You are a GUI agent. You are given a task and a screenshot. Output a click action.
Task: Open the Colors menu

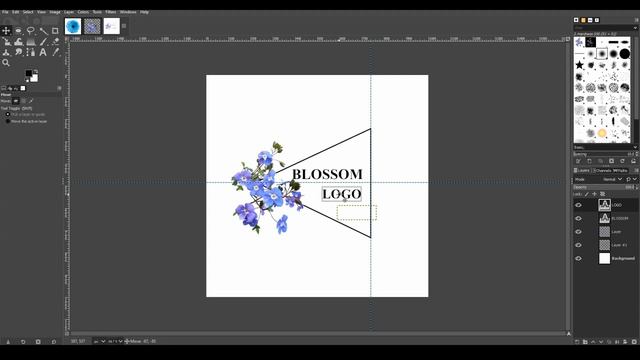pyautogui.click(x=83, y=12)
